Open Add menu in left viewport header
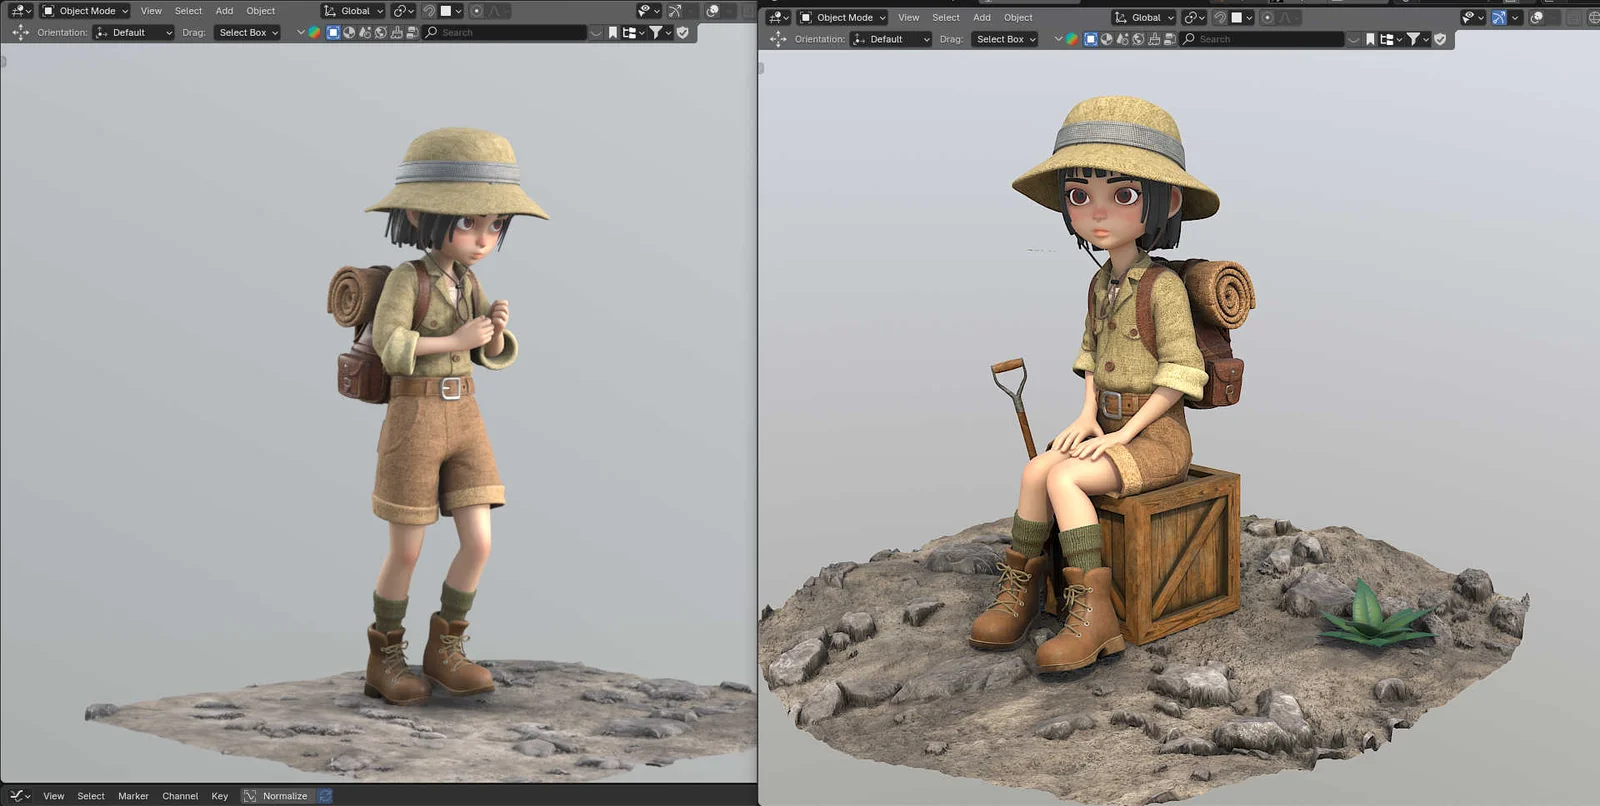This screenshot has width=1600, height=806. (x=224, y=11)
